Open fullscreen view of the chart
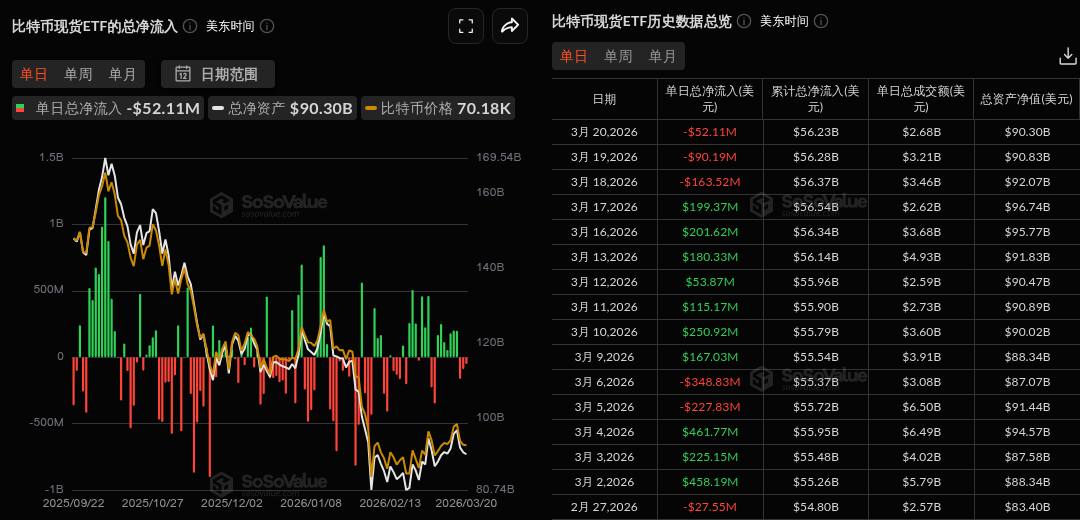 [x=466, y=27]
